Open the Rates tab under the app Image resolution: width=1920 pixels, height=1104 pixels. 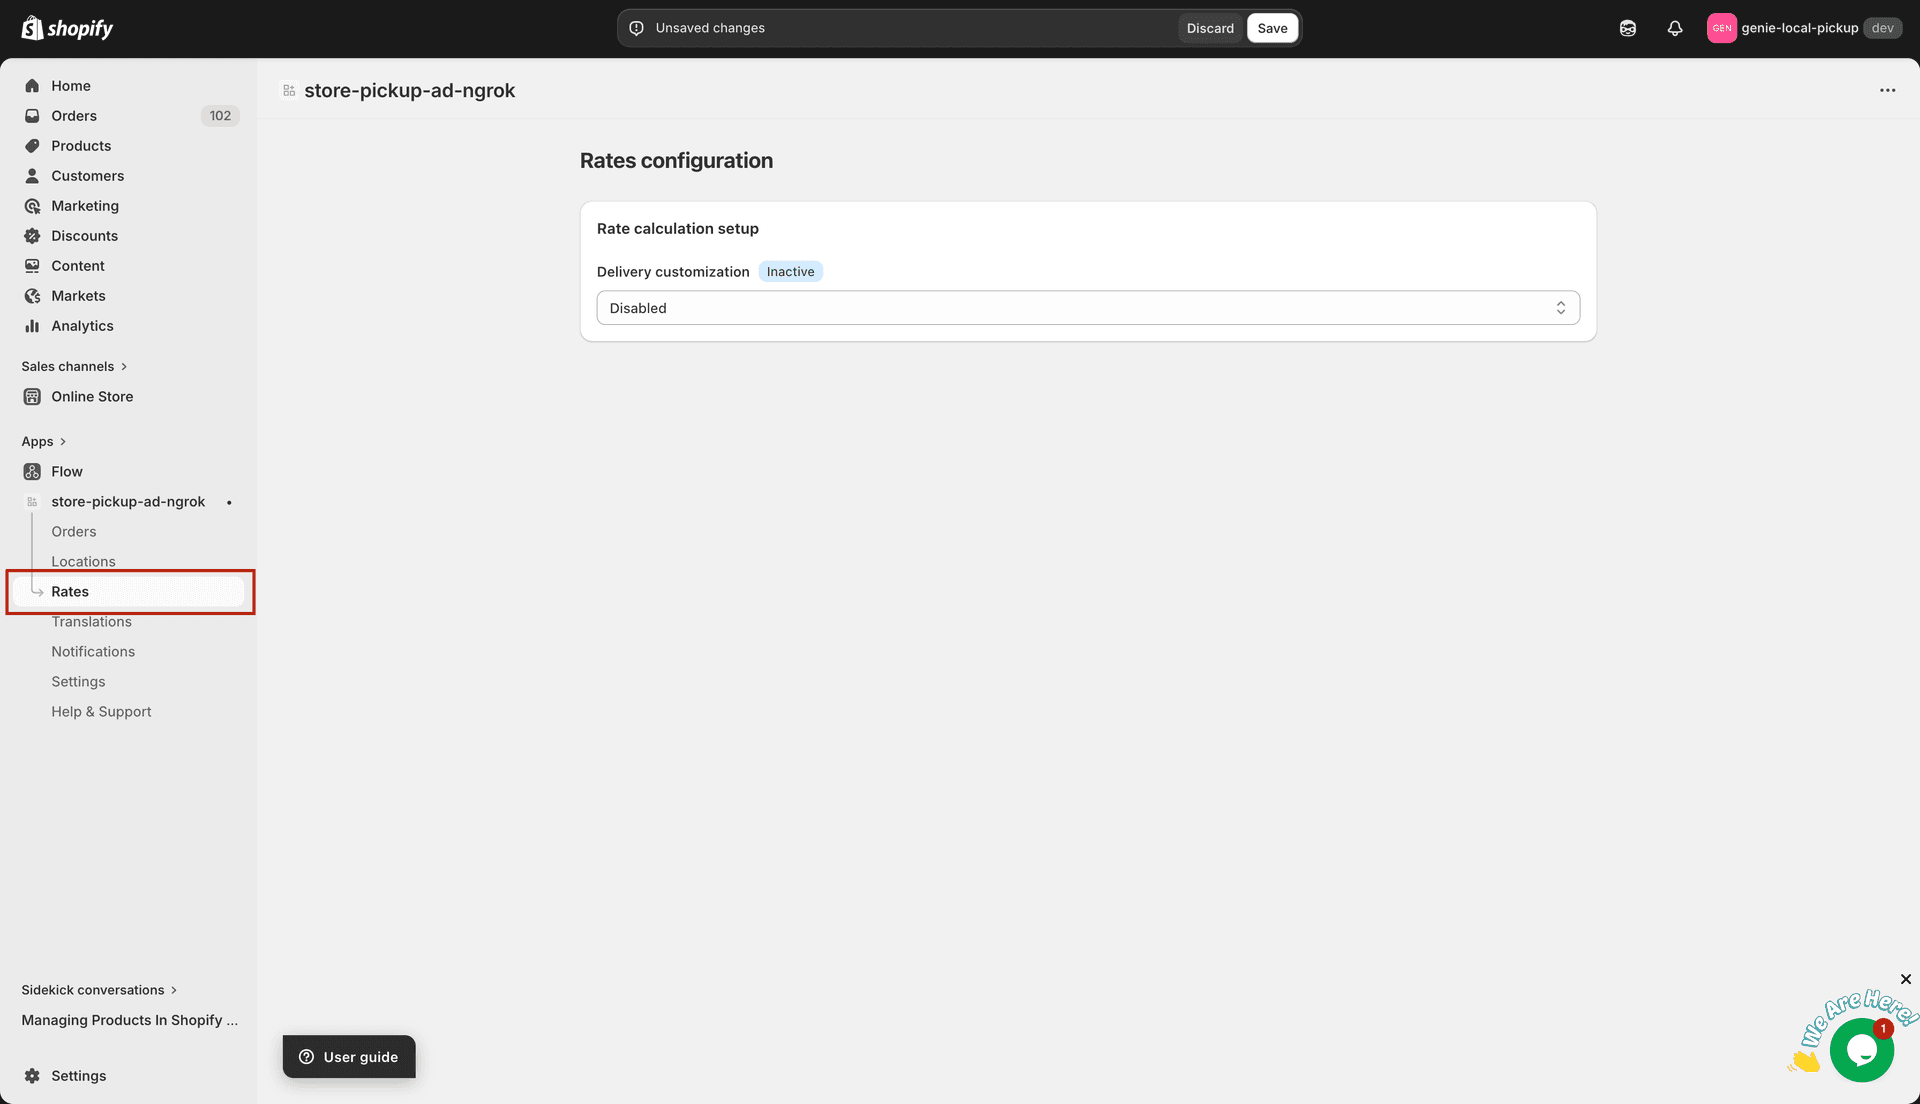click(69, 591)
